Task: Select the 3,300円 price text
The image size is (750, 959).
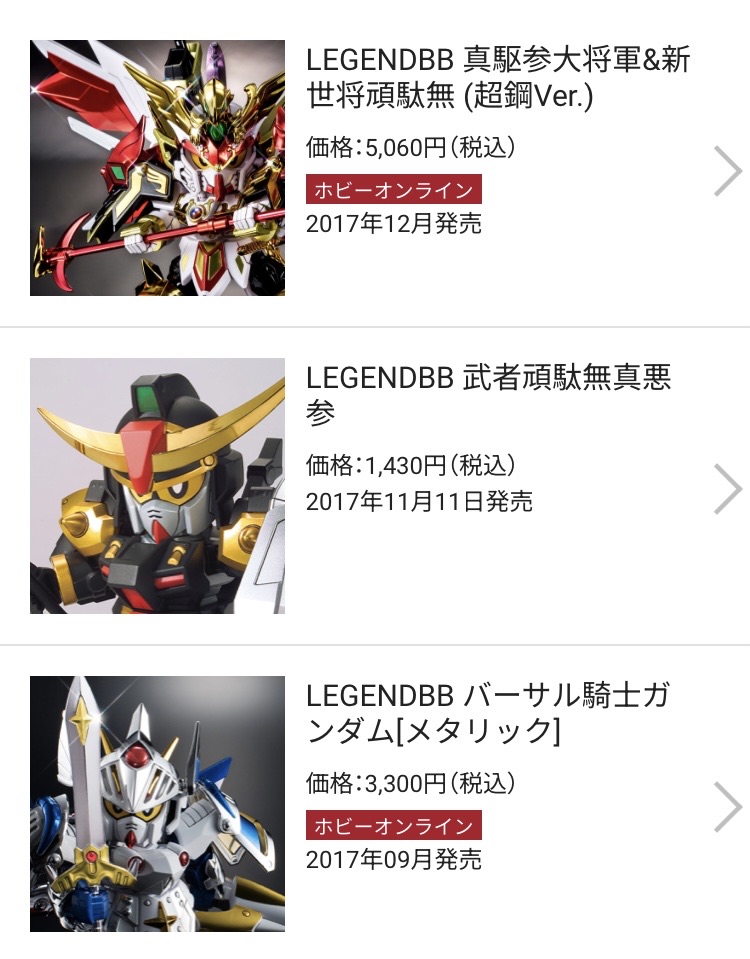Action: [x=410, y=783]
